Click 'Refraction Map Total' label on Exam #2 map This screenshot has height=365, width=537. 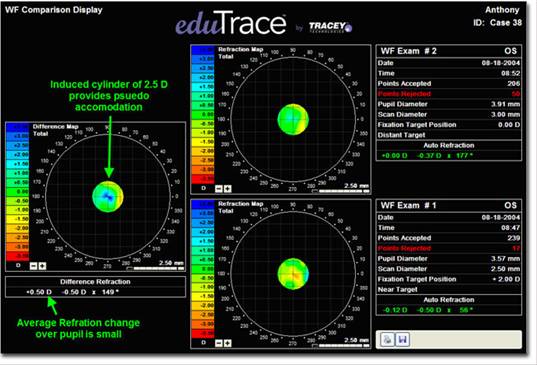[x=240, y=53]
